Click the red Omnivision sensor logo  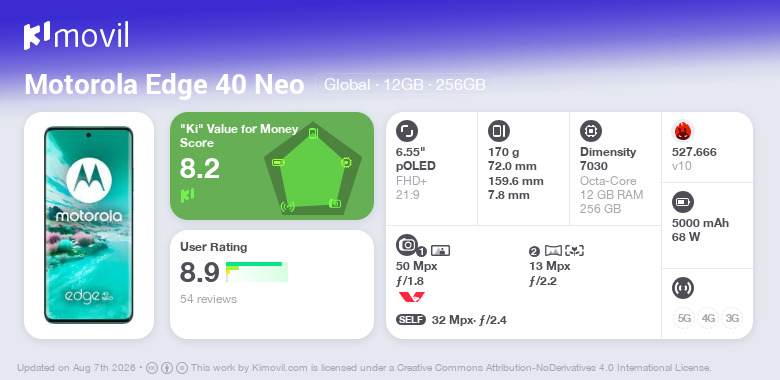tap(411, 297)
